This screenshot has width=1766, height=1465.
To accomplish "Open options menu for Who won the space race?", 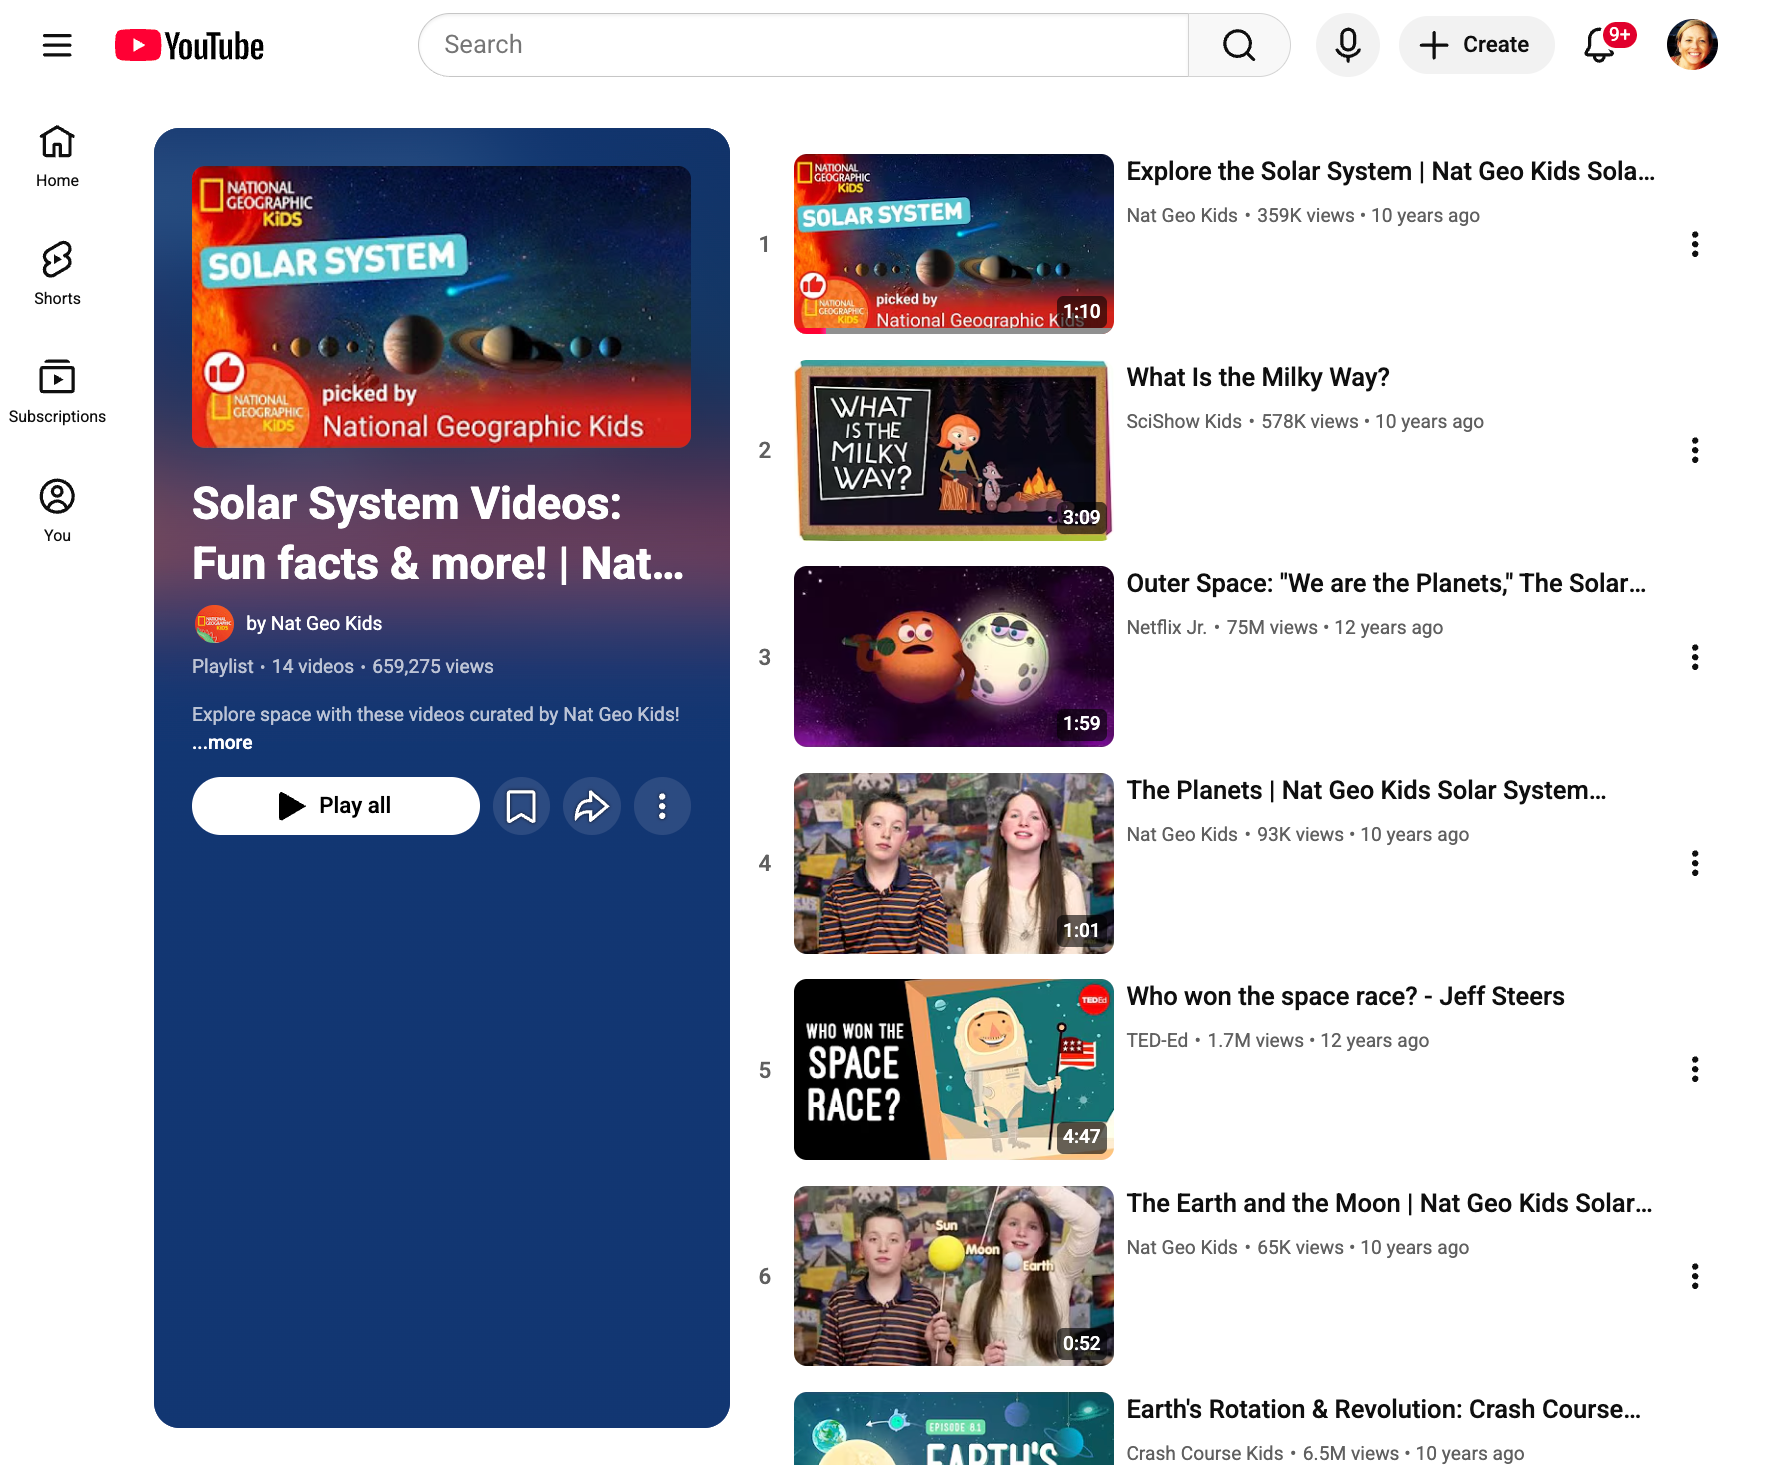I will pyautogui.click(x=1694, y=1070).
